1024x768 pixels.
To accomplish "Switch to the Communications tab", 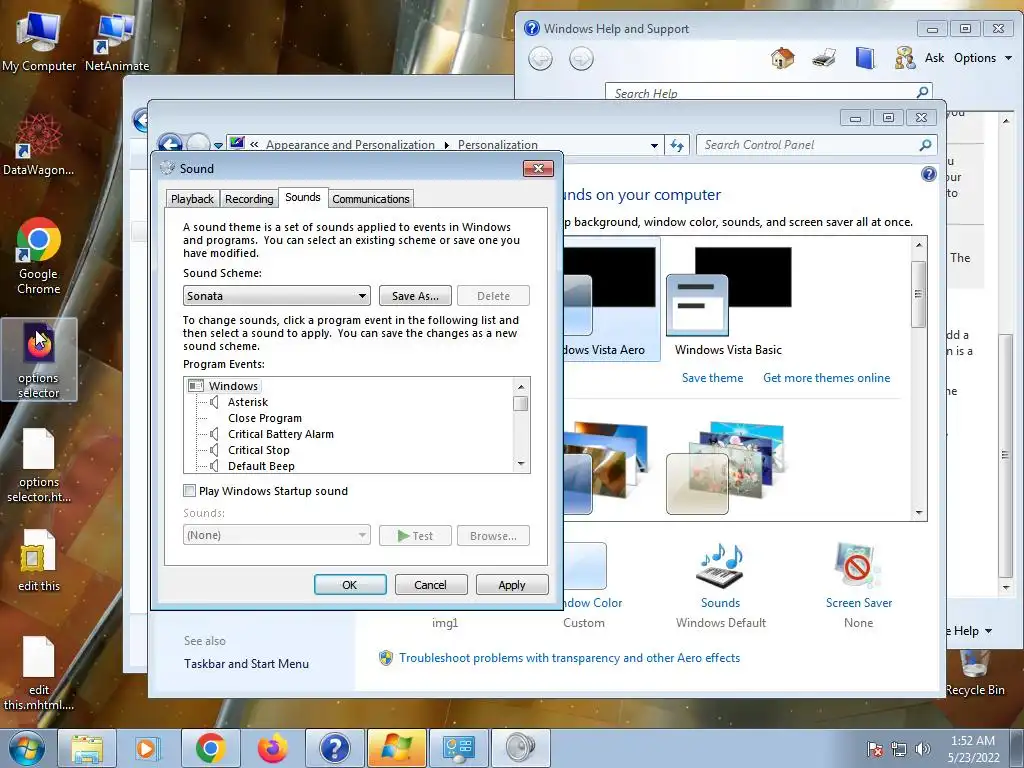I will coord(371,199).
